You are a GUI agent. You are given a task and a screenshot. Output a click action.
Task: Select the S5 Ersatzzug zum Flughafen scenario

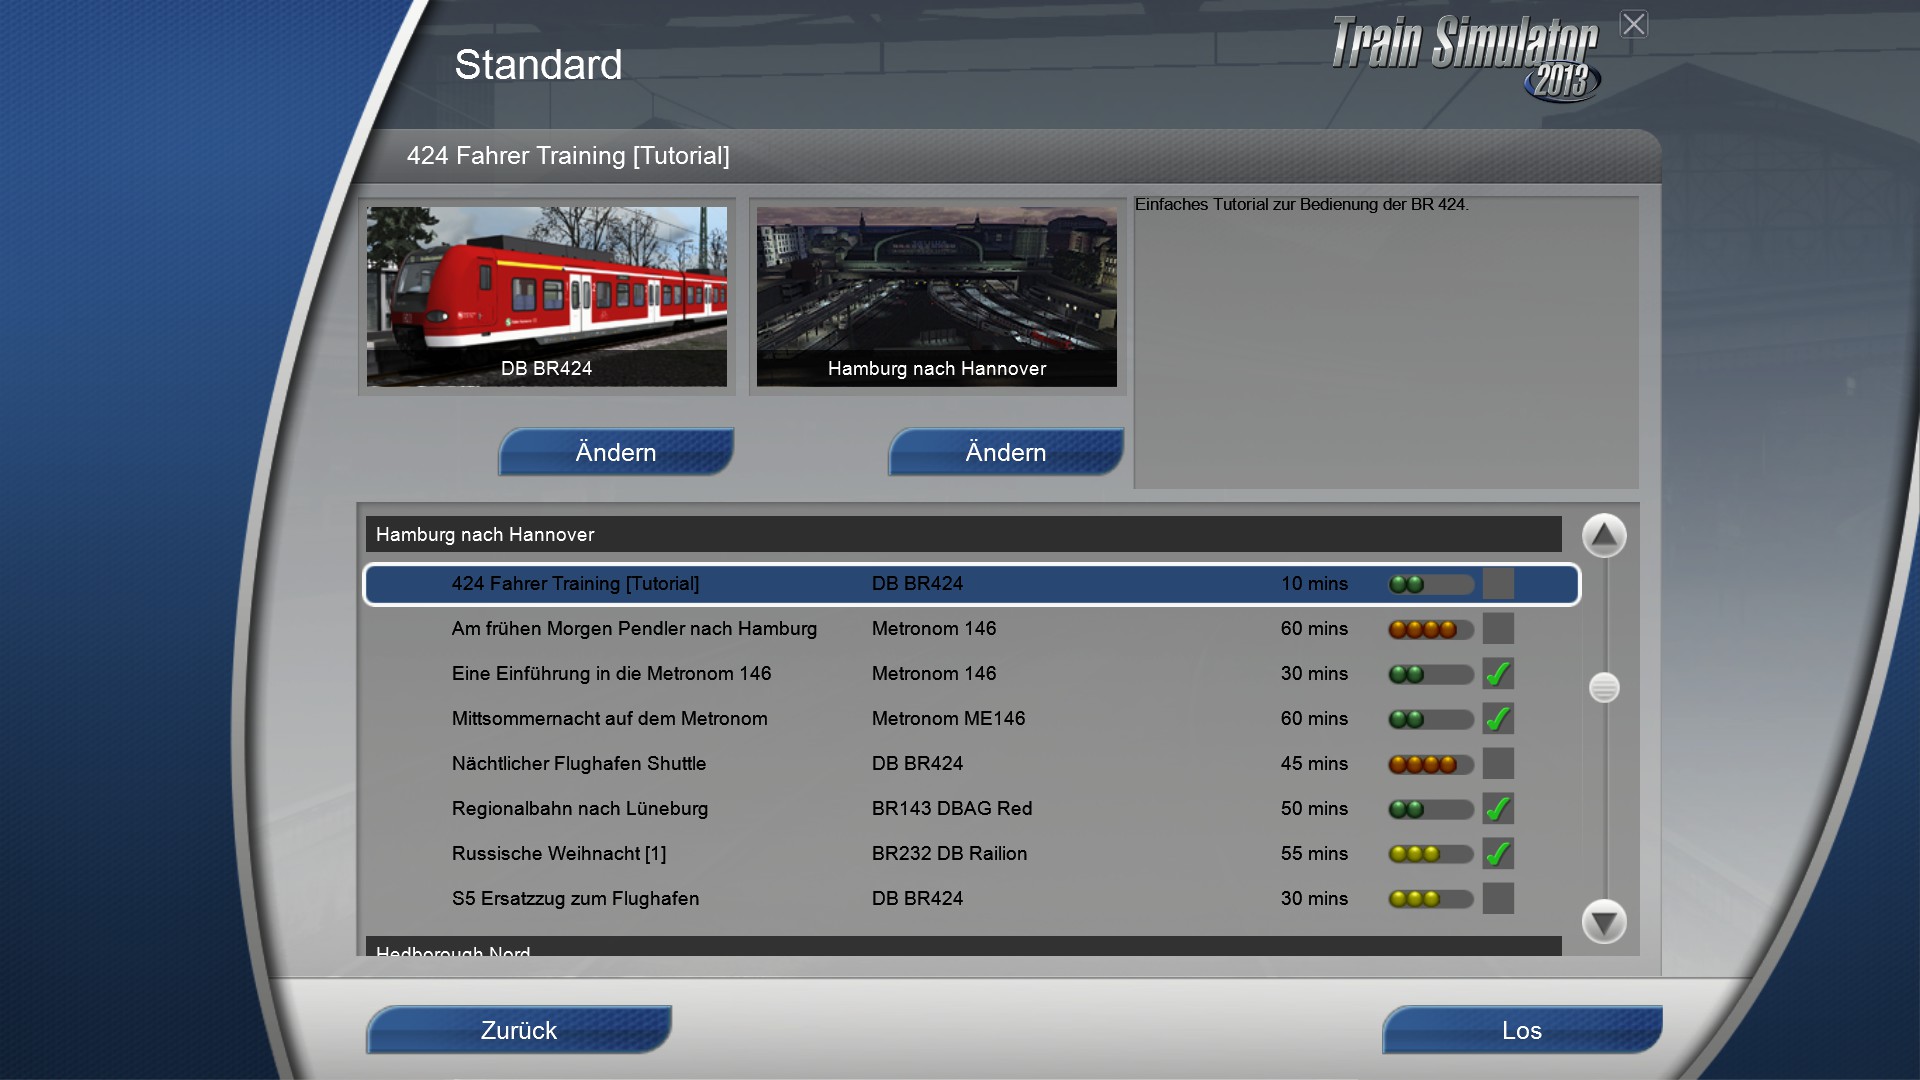(575, 899)
